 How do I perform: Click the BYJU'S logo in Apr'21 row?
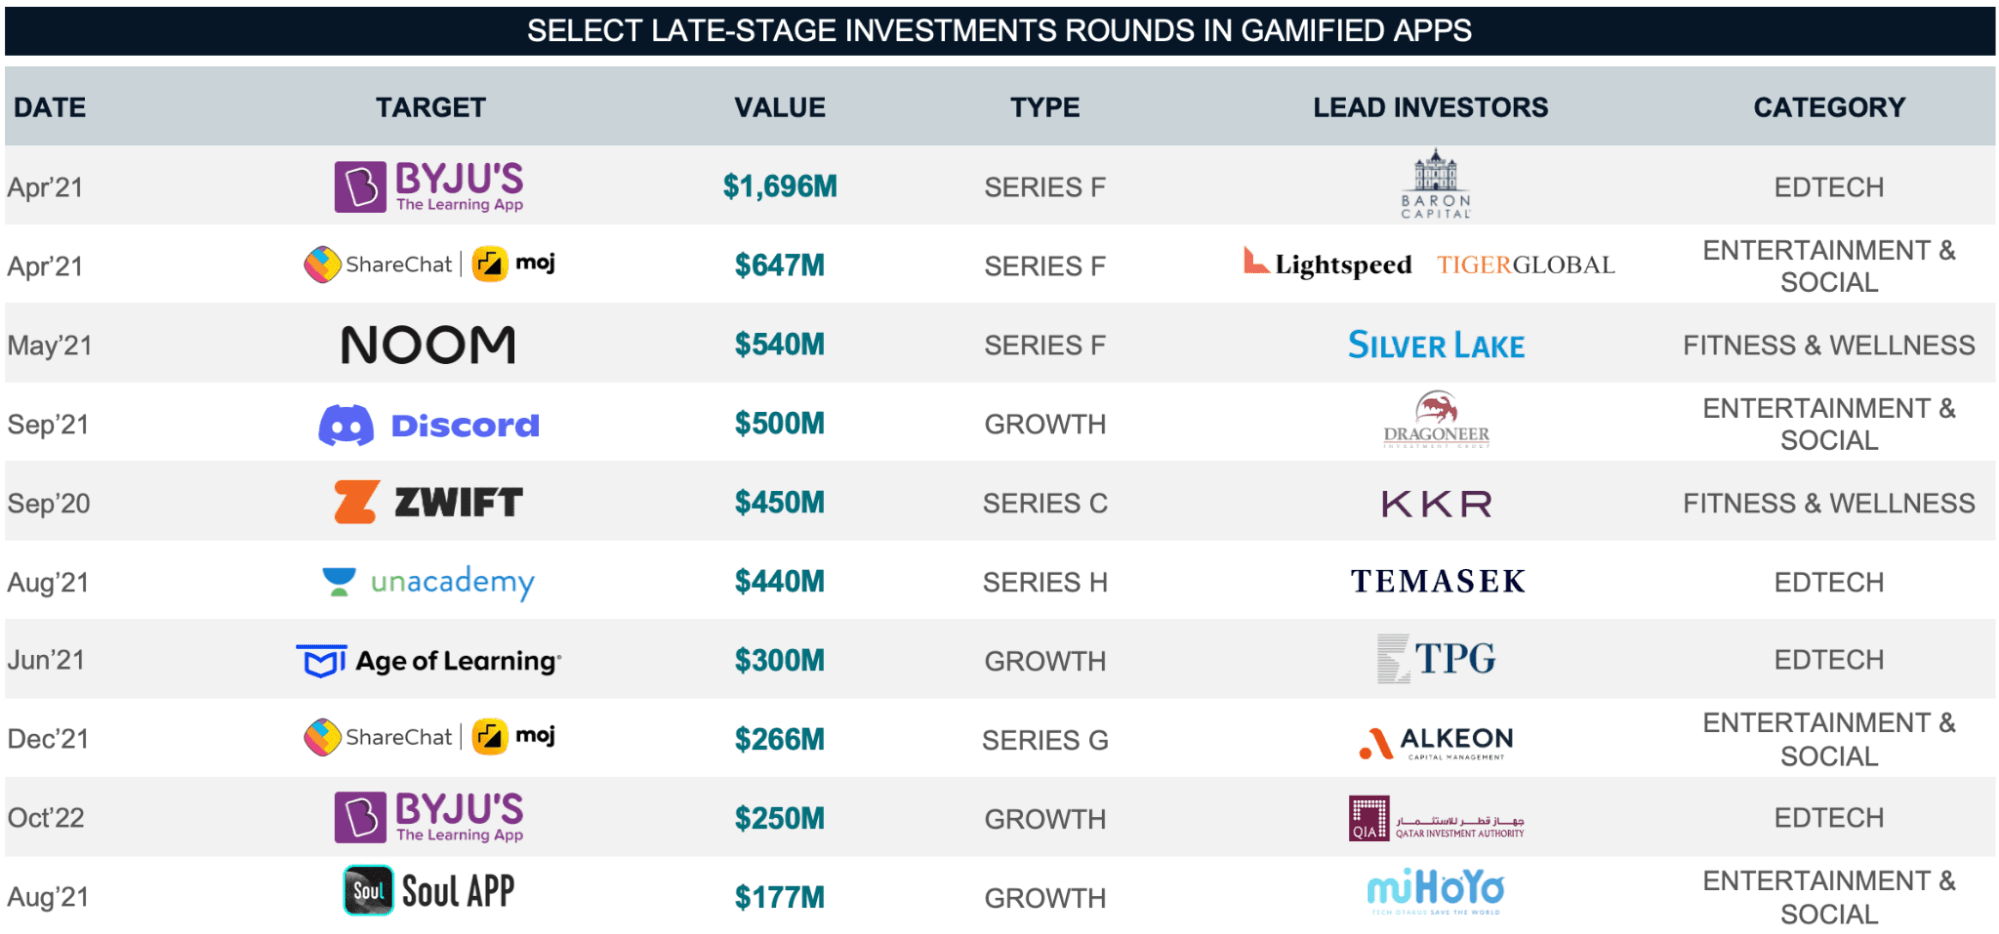click(x=429, y=187)
